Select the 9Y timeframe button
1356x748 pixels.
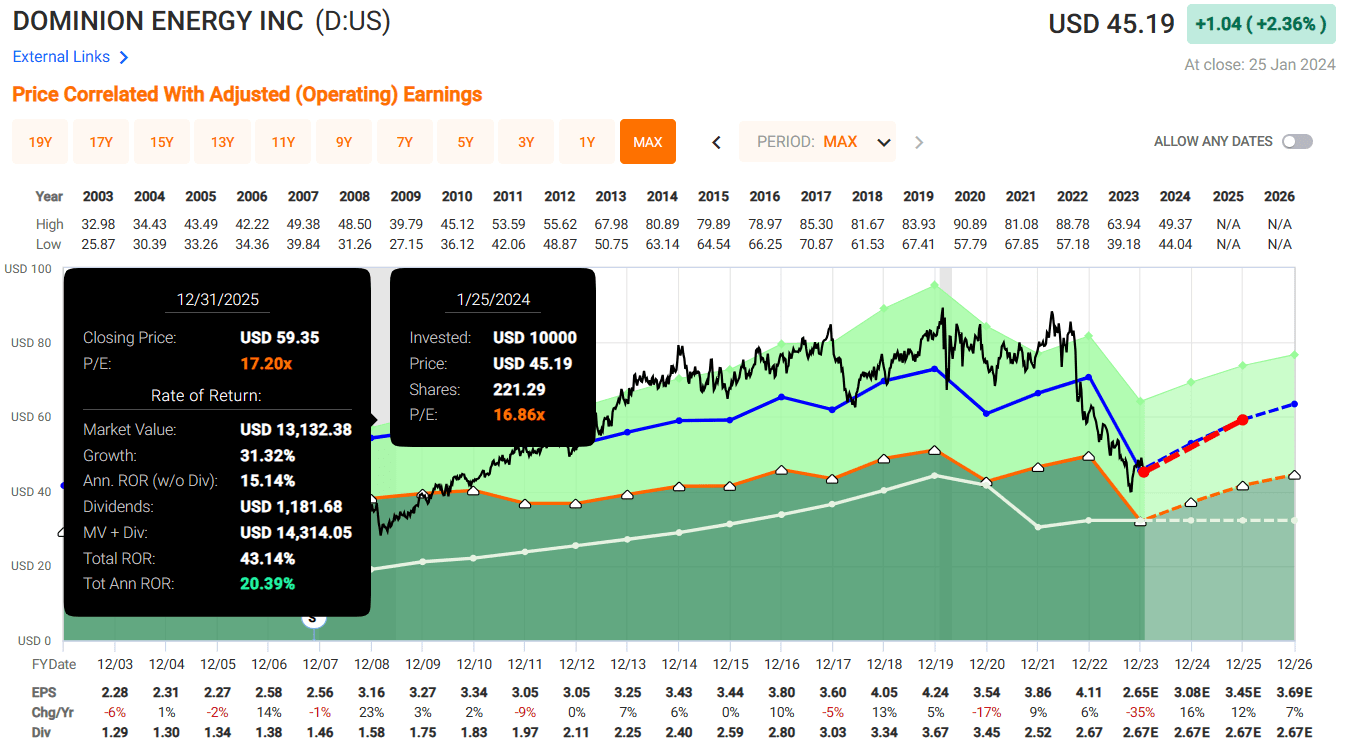(343, 141)
